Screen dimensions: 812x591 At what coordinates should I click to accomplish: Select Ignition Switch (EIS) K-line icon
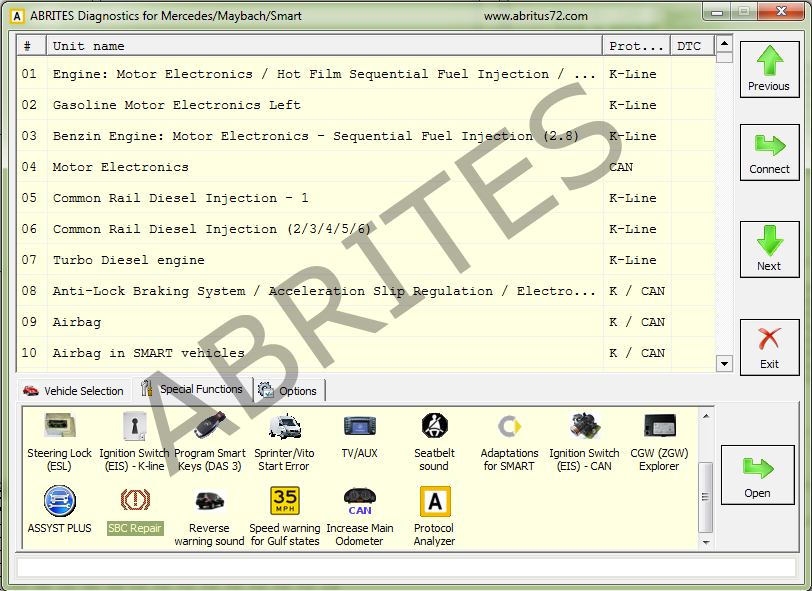tap(134, 442)
